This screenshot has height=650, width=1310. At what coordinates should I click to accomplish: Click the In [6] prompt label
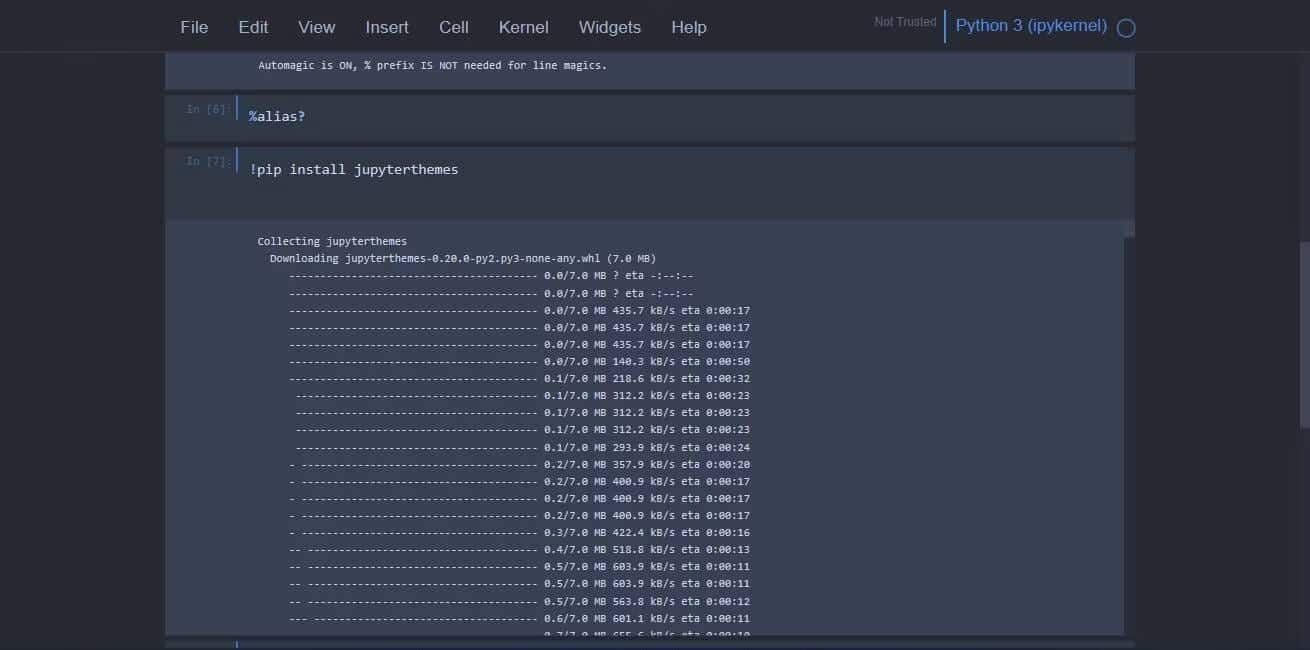pyautogui.click(x=205, y=109)
